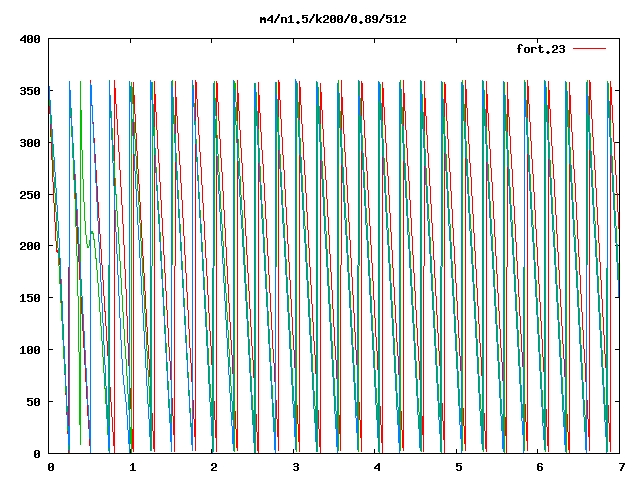Viewport: 640px width, 480px height.
Task: Click the red legend line sample
Action: click(589, 49)
